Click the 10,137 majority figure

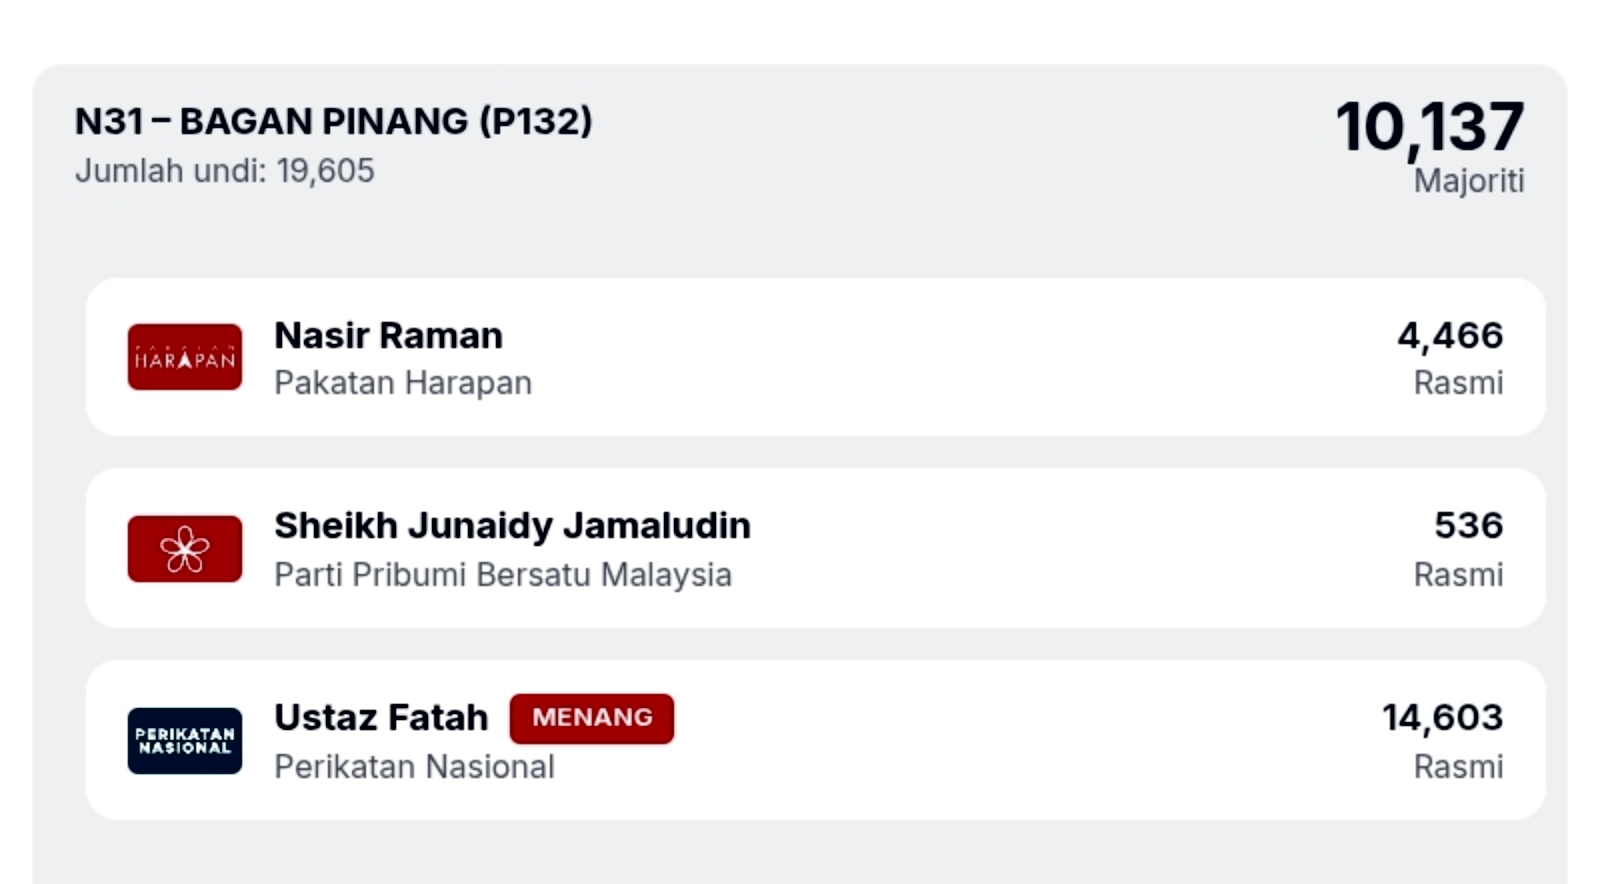pyautogui.click(x=1430, y=128)
